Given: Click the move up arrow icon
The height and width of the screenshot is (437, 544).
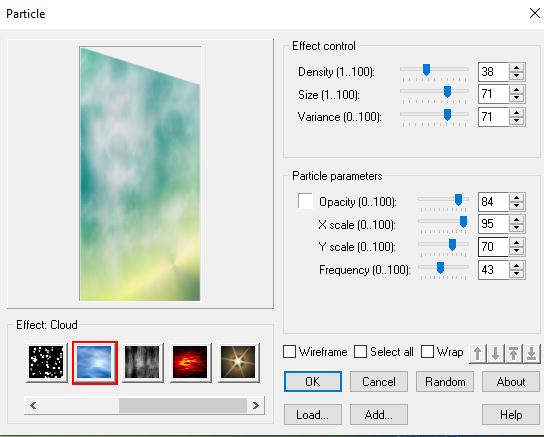Looking at the screenshot, I should click(x=477, y=354).
